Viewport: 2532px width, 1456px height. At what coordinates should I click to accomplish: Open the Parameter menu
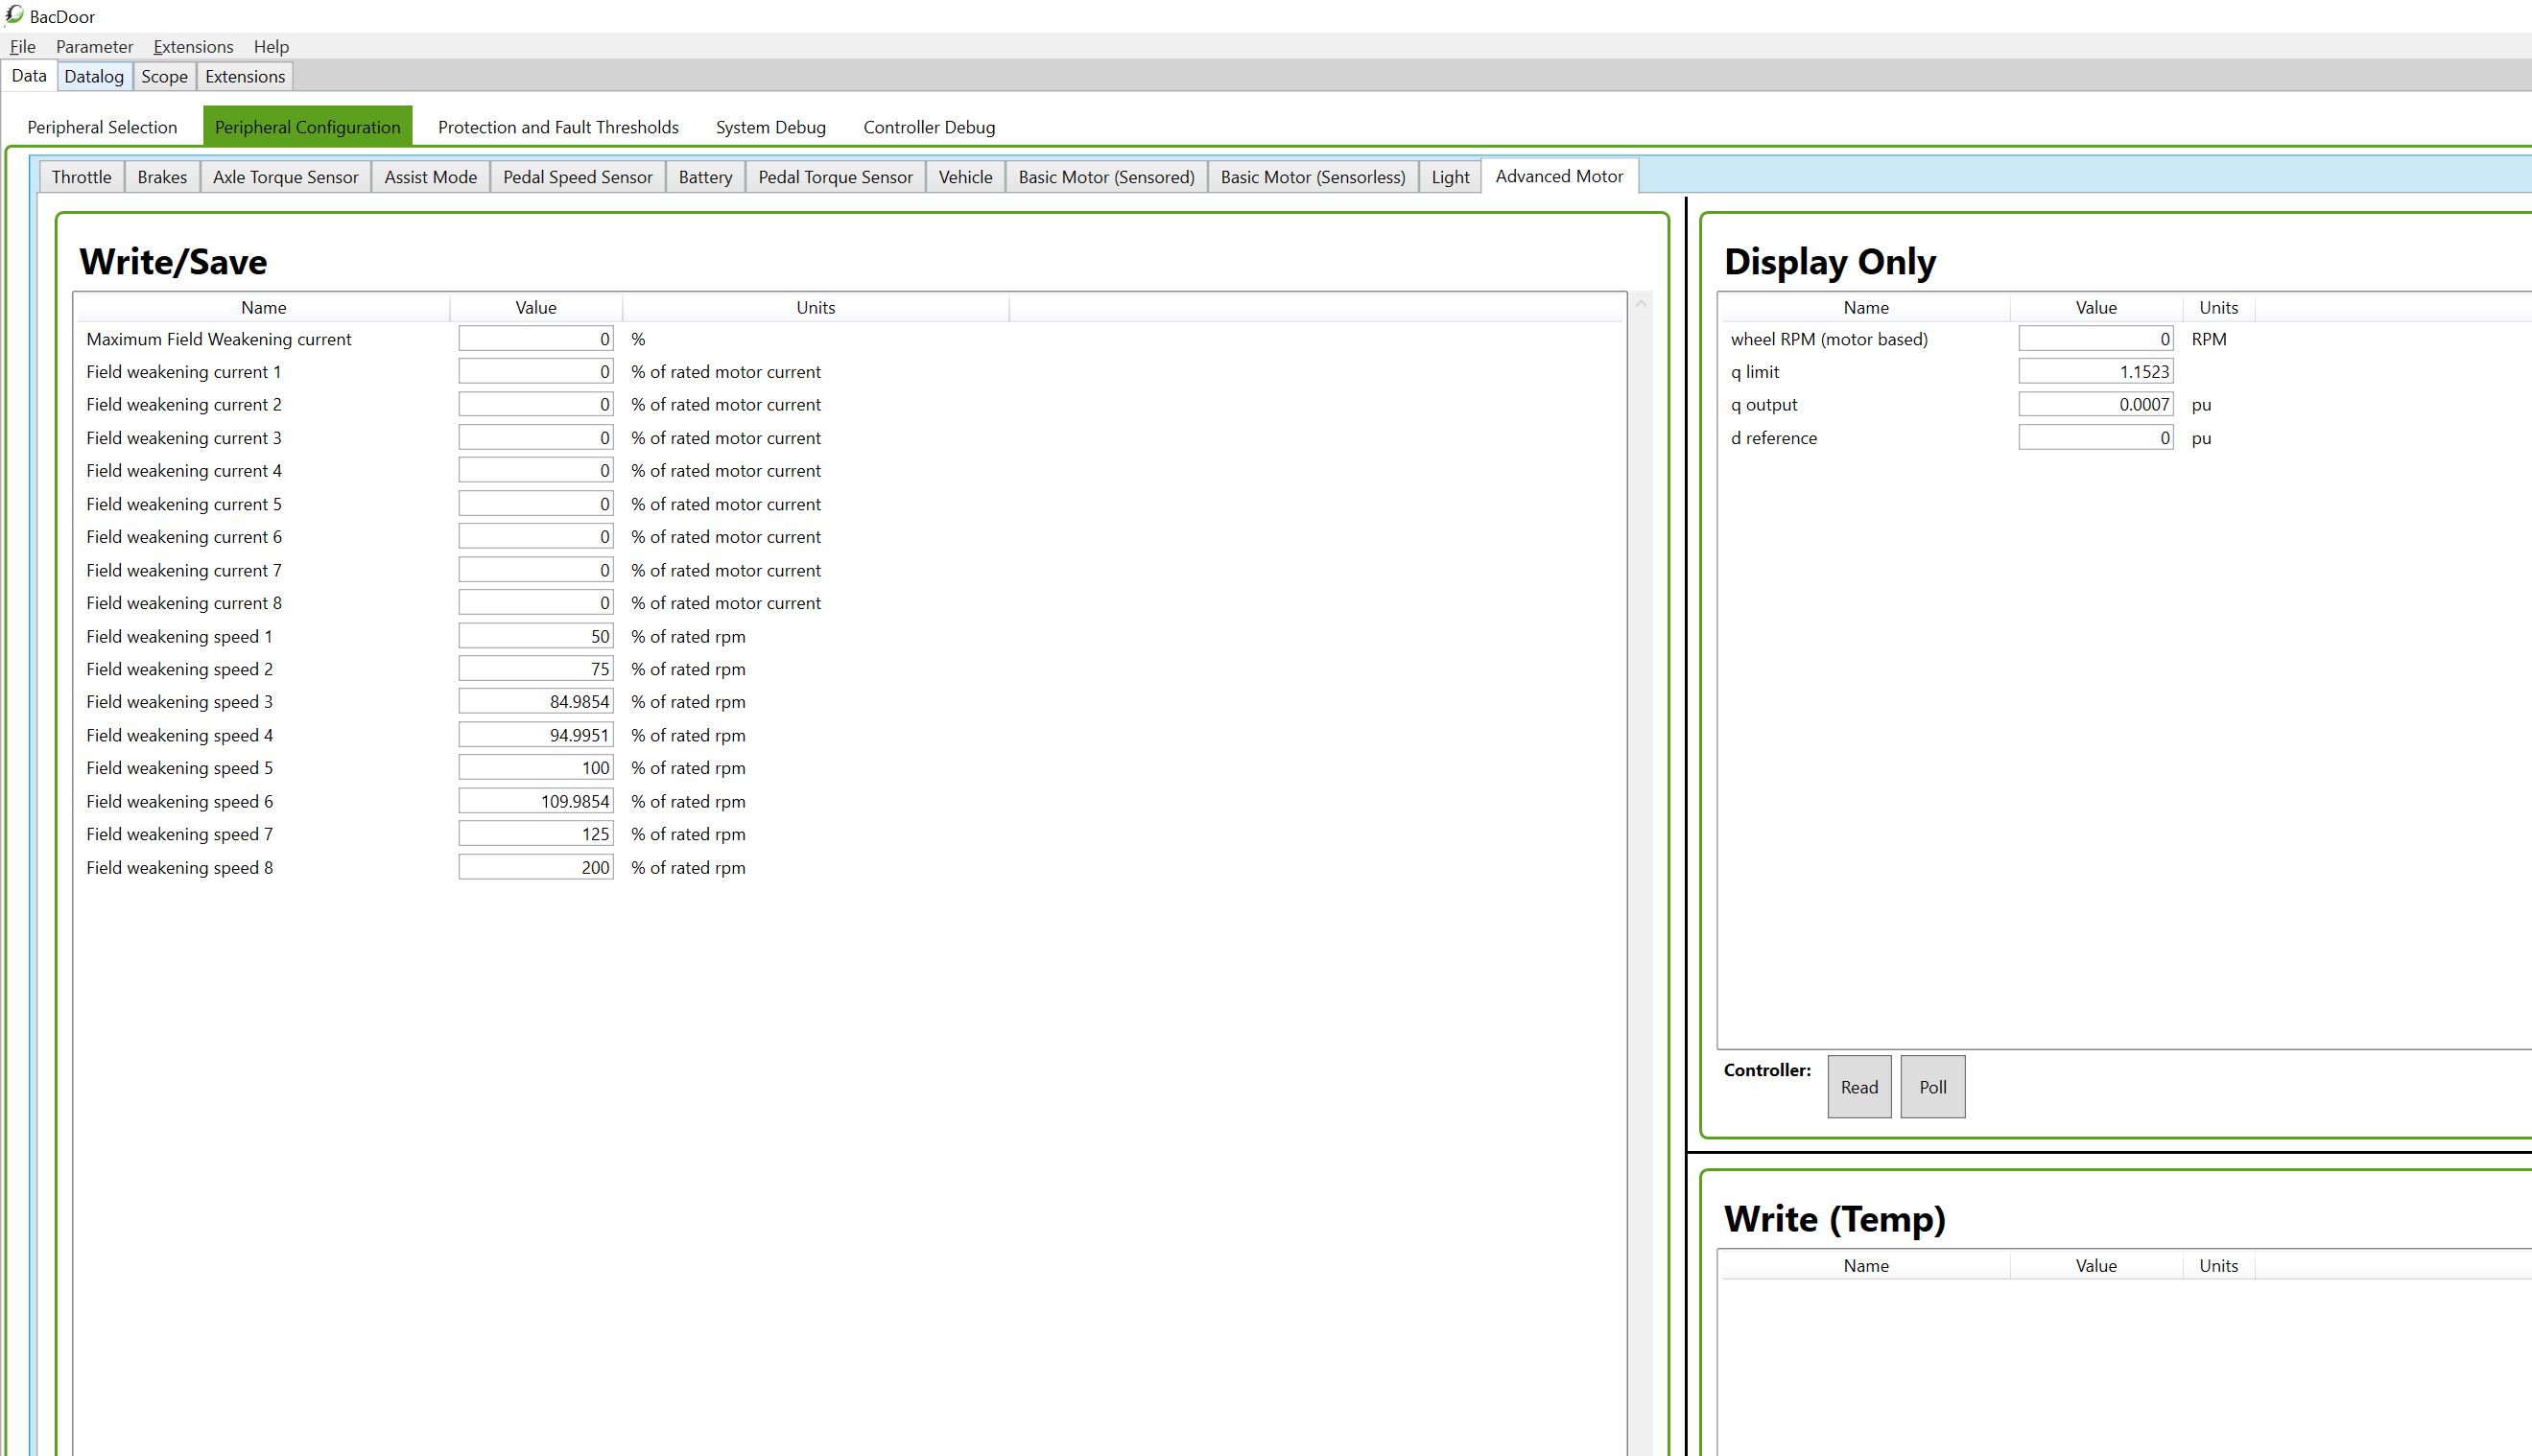94,47
